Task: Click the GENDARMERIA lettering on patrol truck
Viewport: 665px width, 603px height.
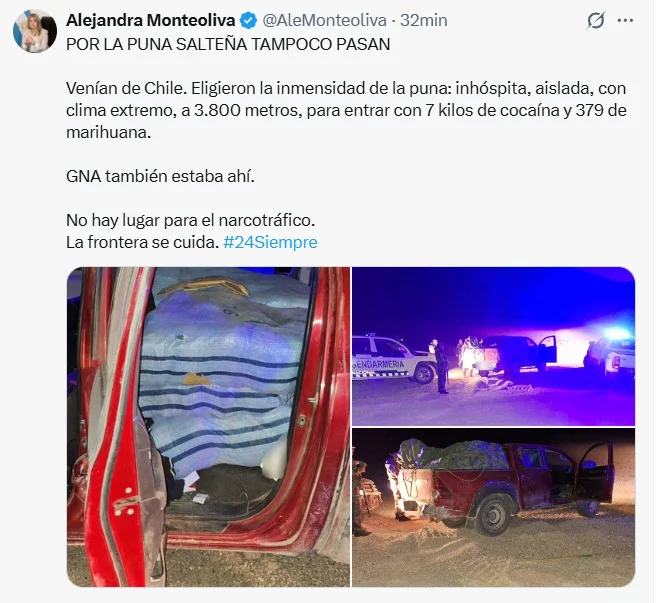Action: (379, 365)
